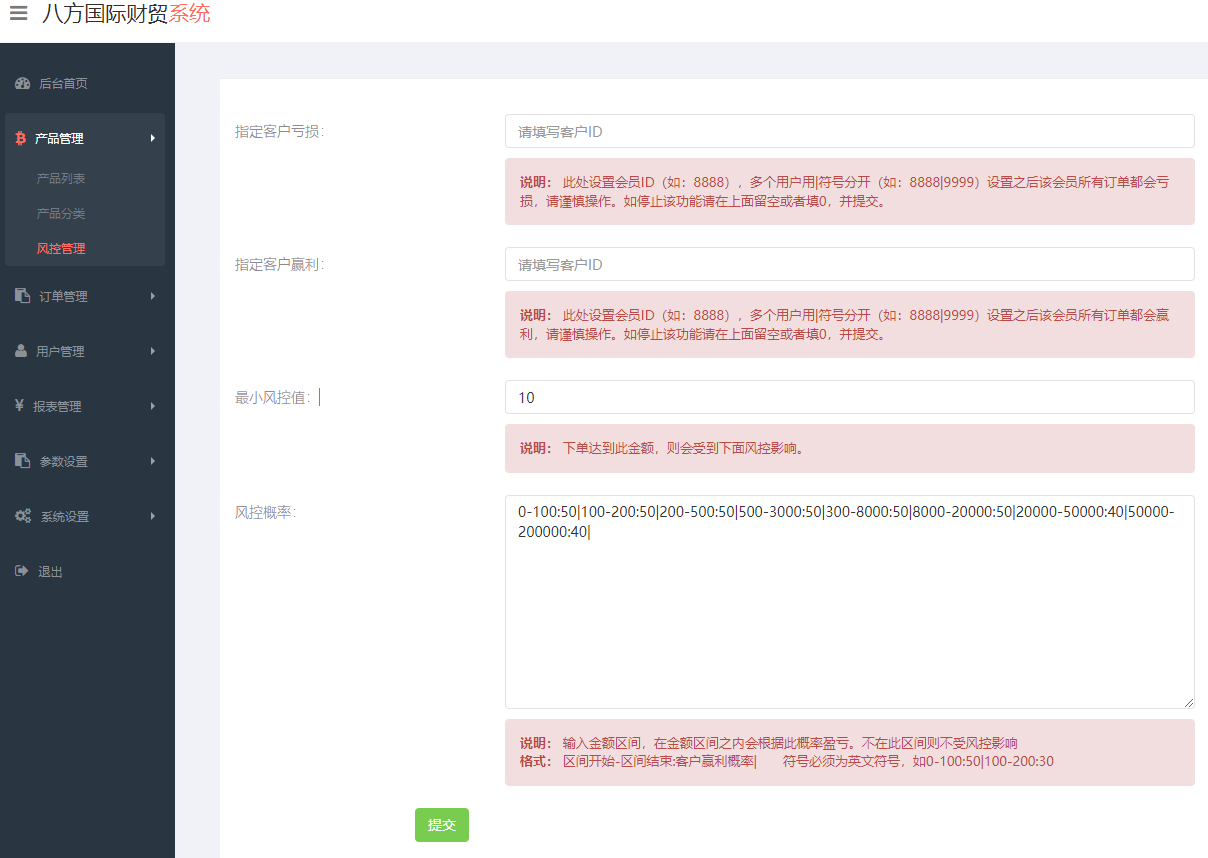Screen dimensions: 1208x858
Task: Expand the 订单管理 submenu arrow
Action: coord(152,296)
